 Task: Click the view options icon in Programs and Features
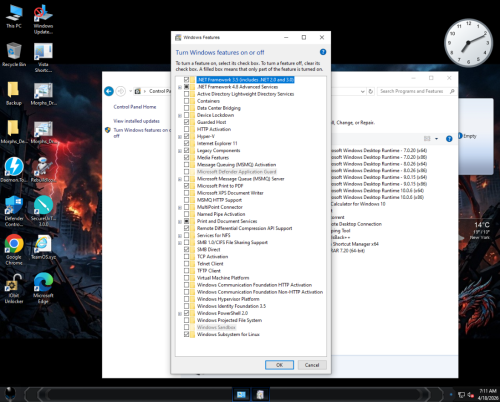coord(427,139)
